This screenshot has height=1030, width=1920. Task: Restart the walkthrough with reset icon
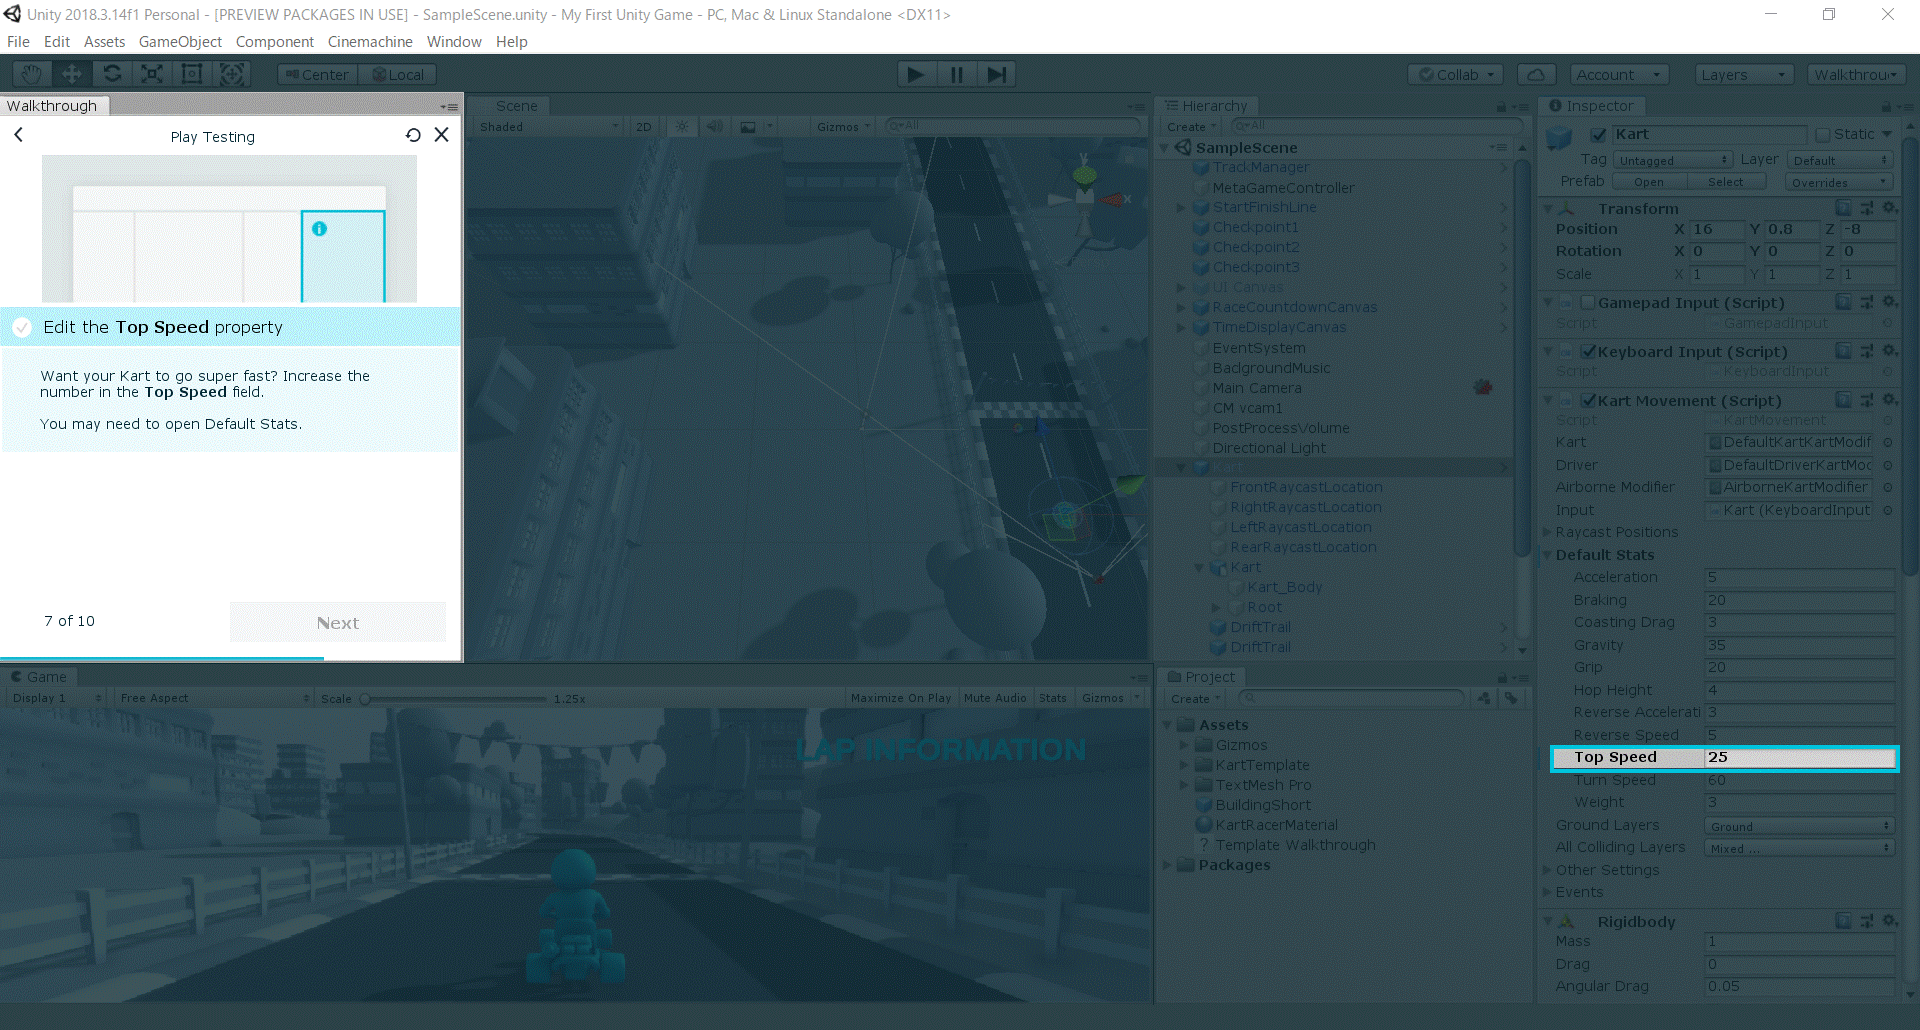click(x=413, y=135)
